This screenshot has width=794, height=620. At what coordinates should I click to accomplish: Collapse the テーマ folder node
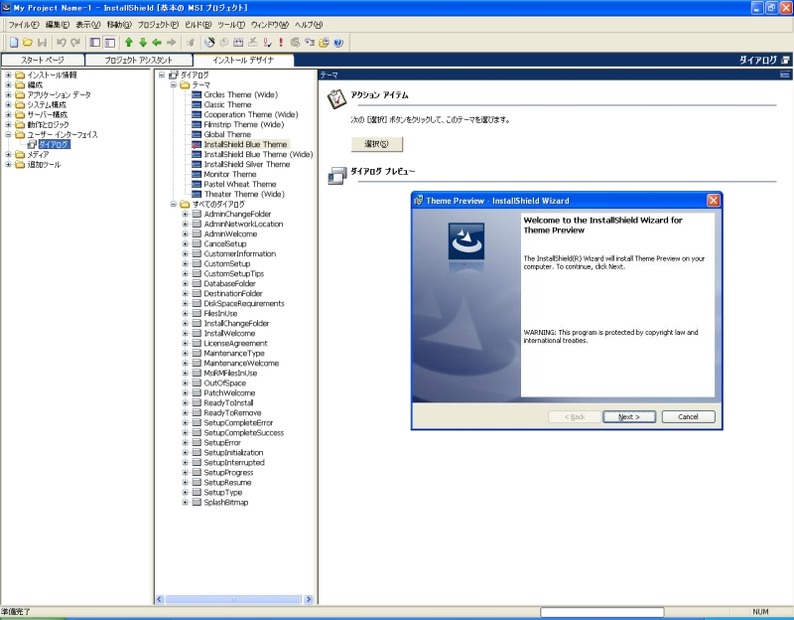point(173,85)
